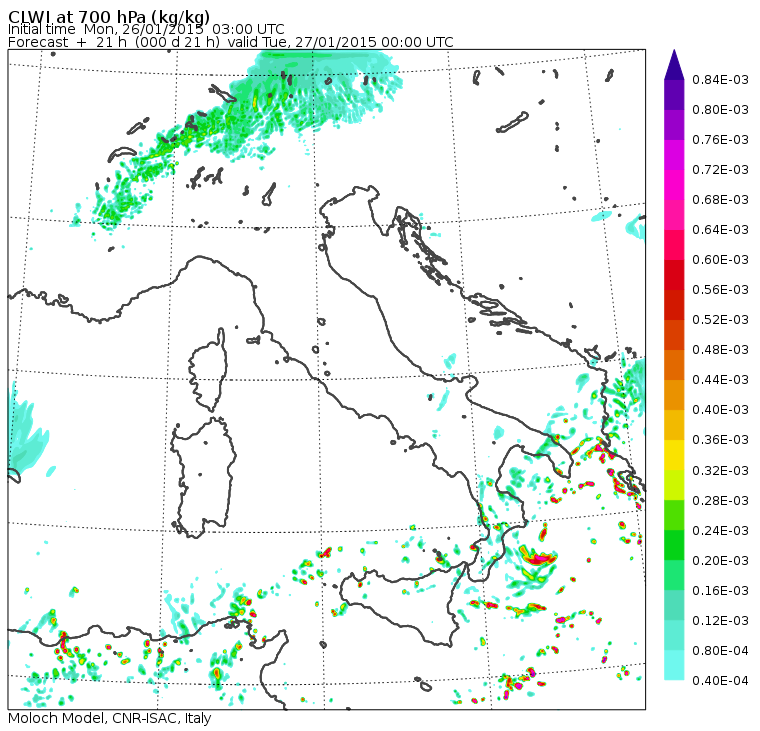Click the 0.48E-03 colorbar label
The height and width of the screenshot is (731, 760).
(720, 350)
